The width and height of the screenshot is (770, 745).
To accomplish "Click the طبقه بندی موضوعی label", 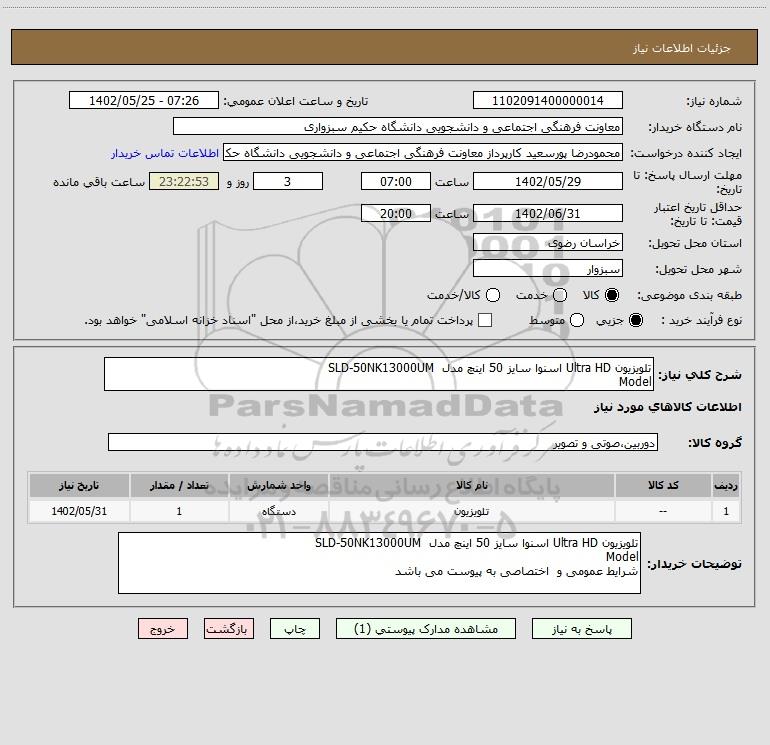I will 689,295.
